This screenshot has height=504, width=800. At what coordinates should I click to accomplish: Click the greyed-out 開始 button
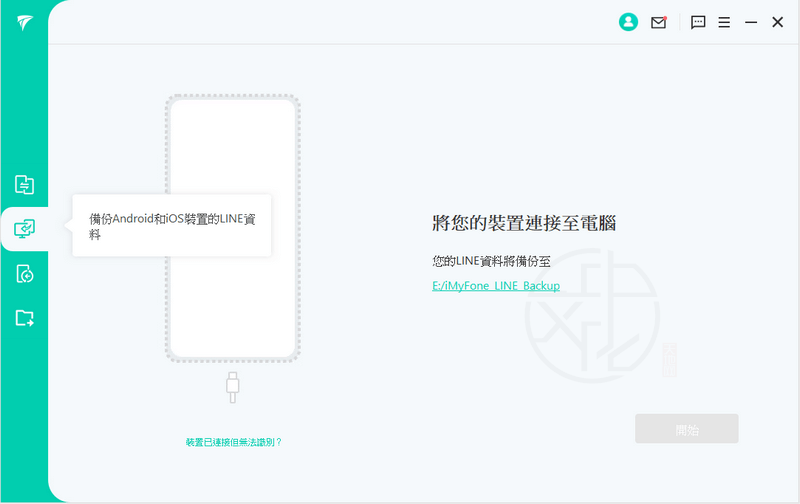(687, 429)
